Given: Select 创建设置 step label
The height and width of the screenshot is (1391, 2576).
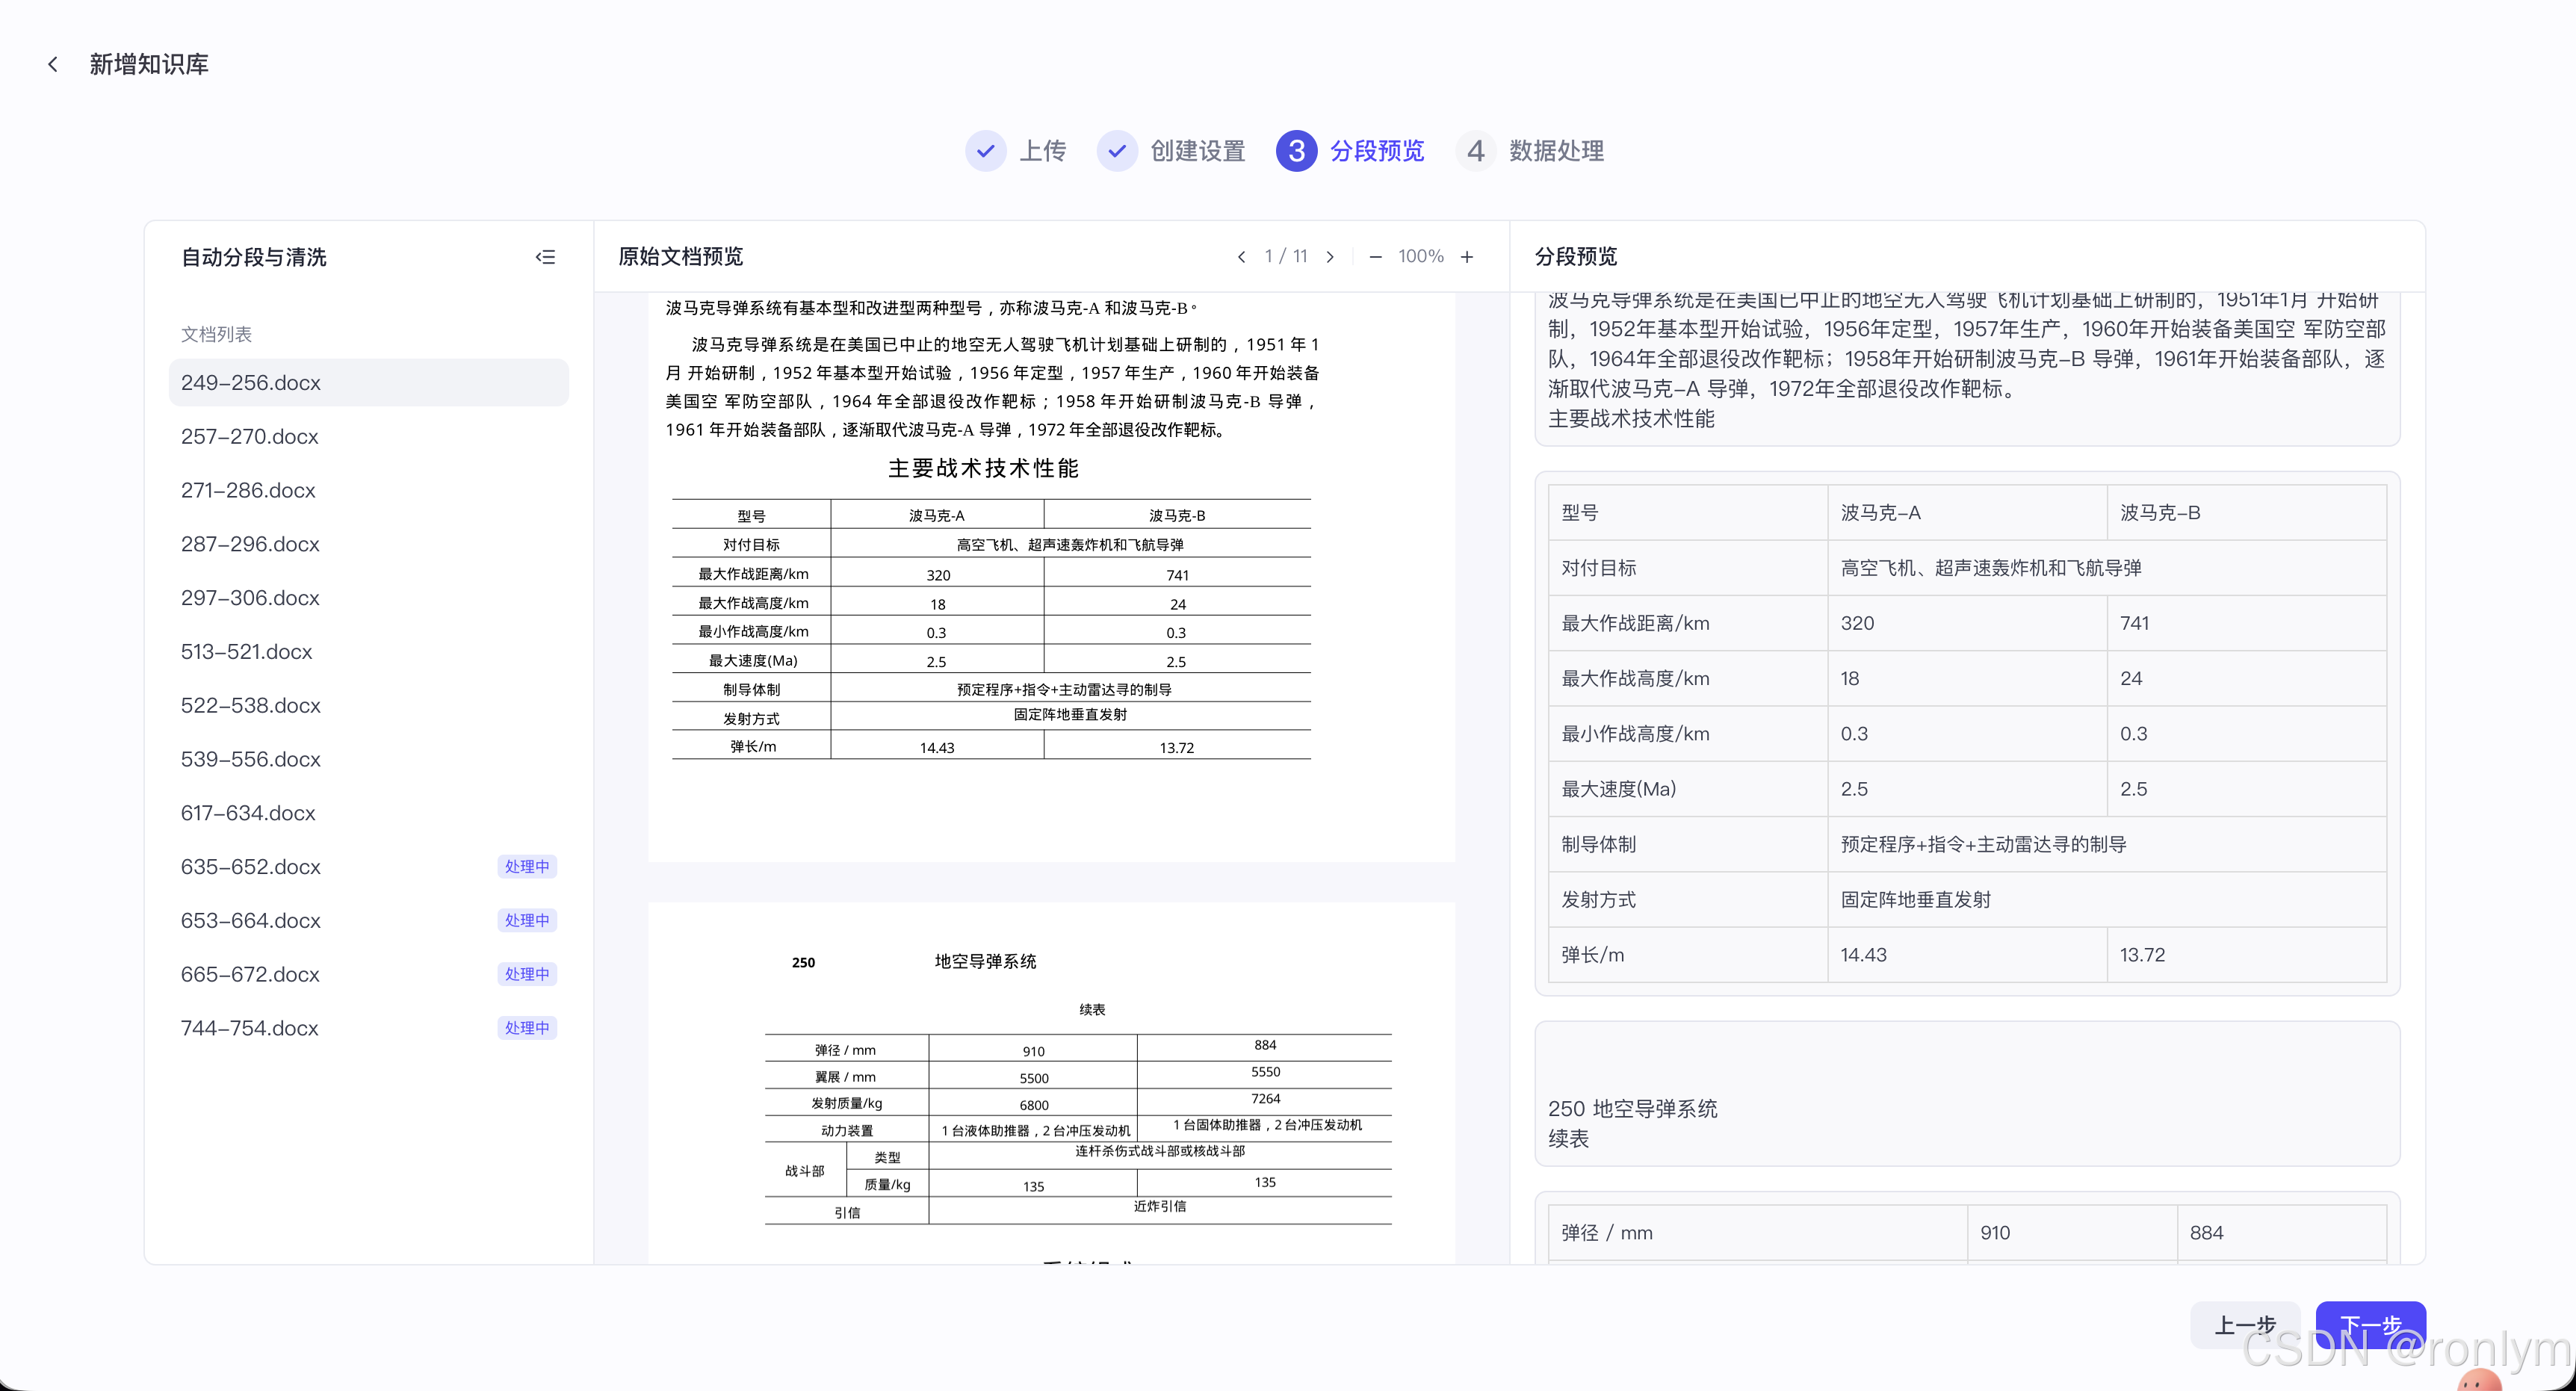Looking at the screenshot, I should (1197, 151).
